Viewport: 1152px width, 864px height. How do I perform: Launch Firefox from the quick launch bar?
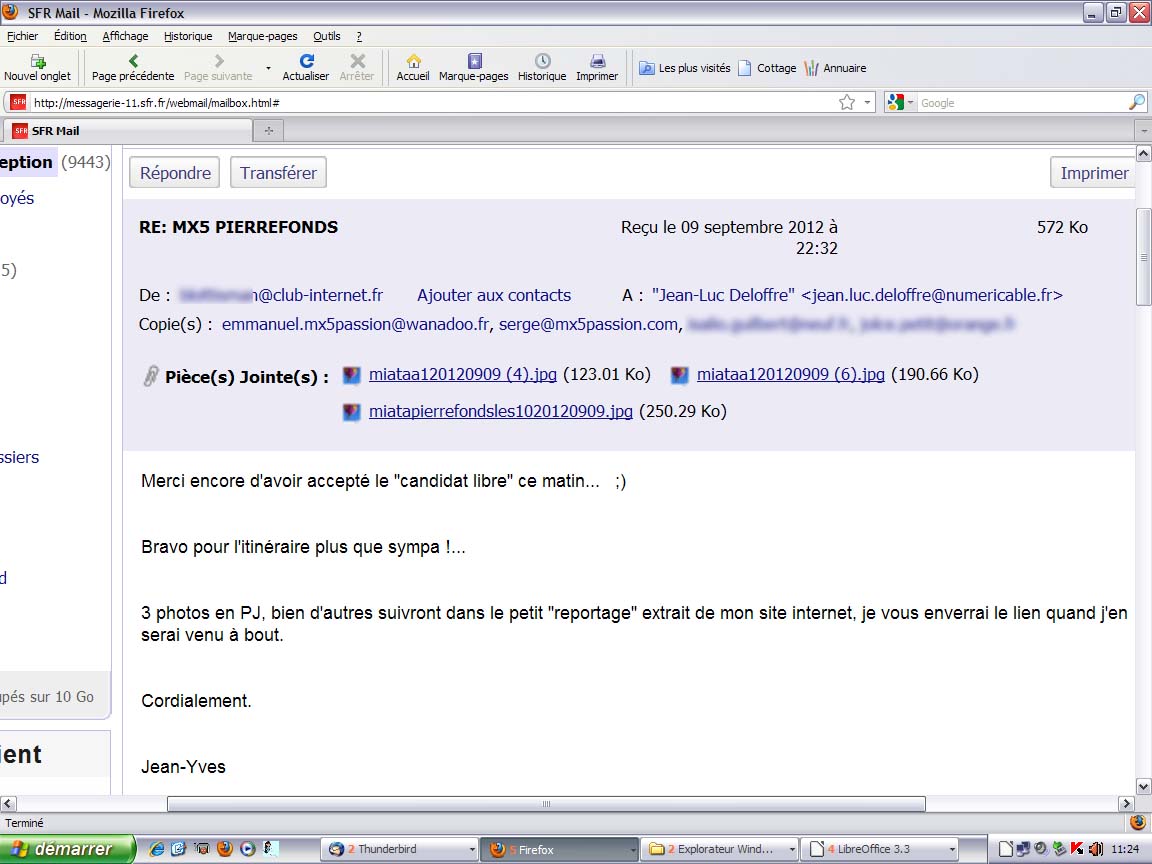click(x=225, y=849)
